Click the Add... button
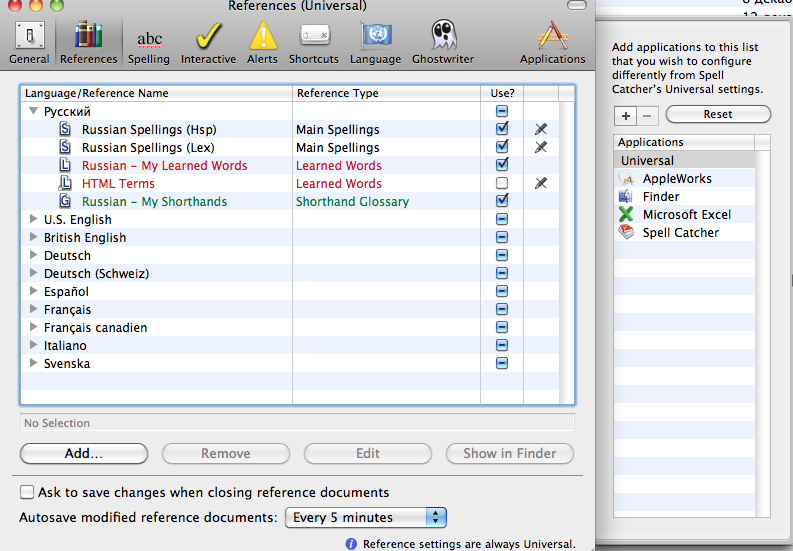 [x=84, y=453]
